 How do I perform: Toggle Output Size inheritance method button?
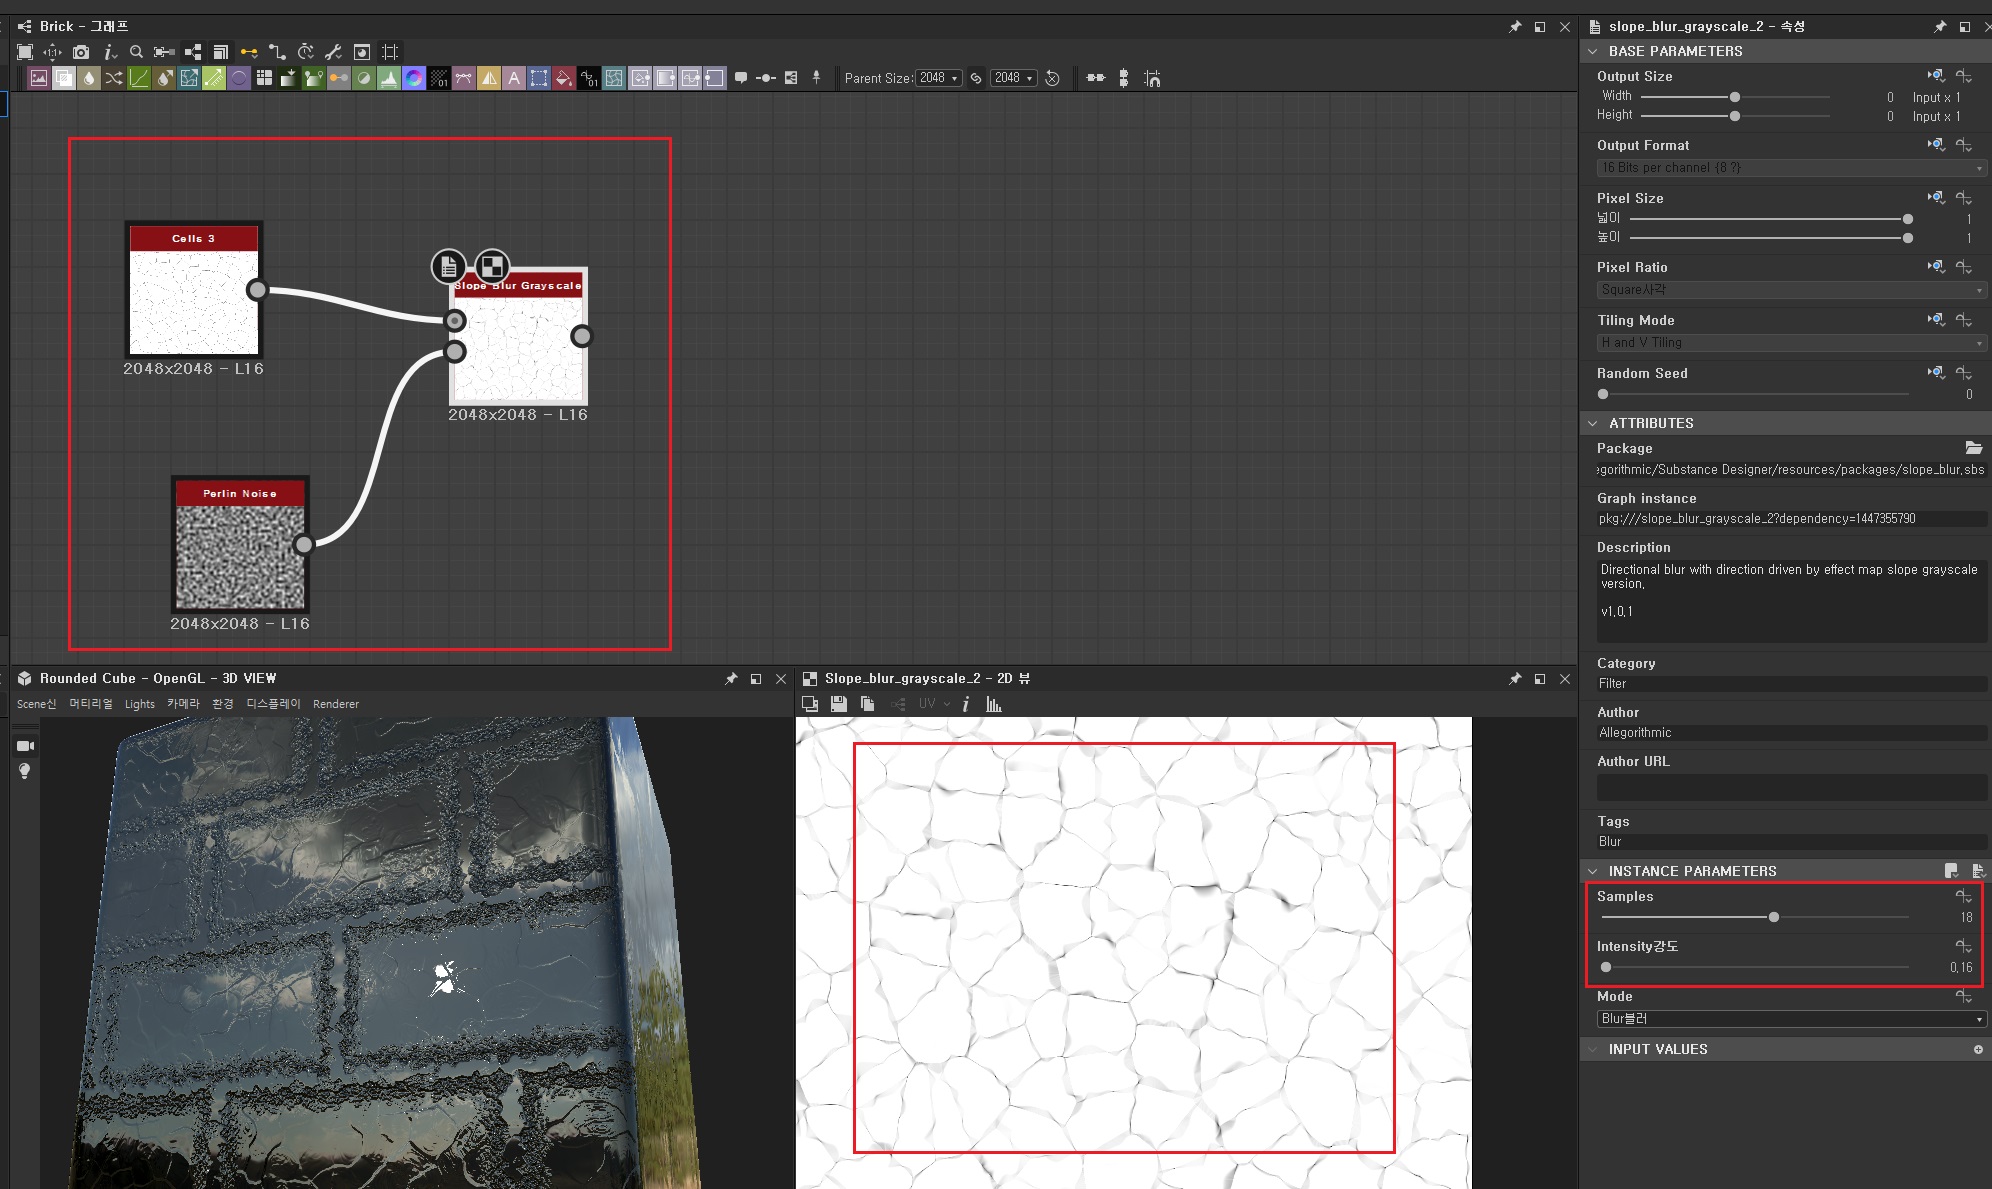tap(1936, 76)
